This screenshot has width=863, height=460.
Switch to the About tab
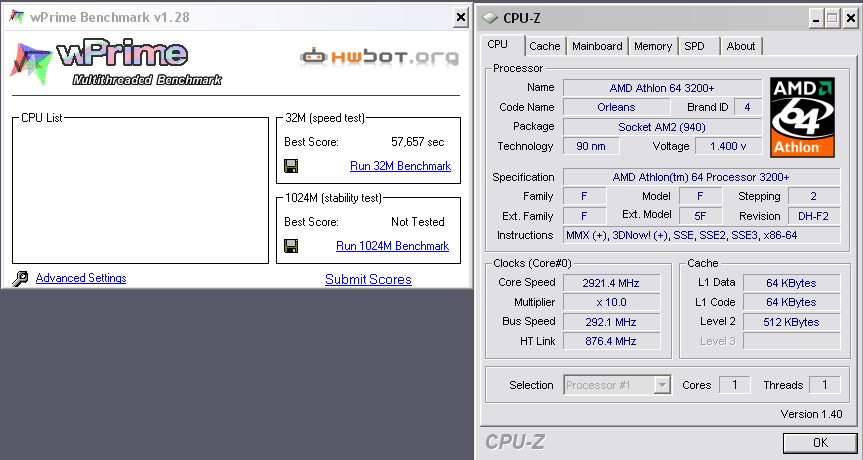click(741, 46)
